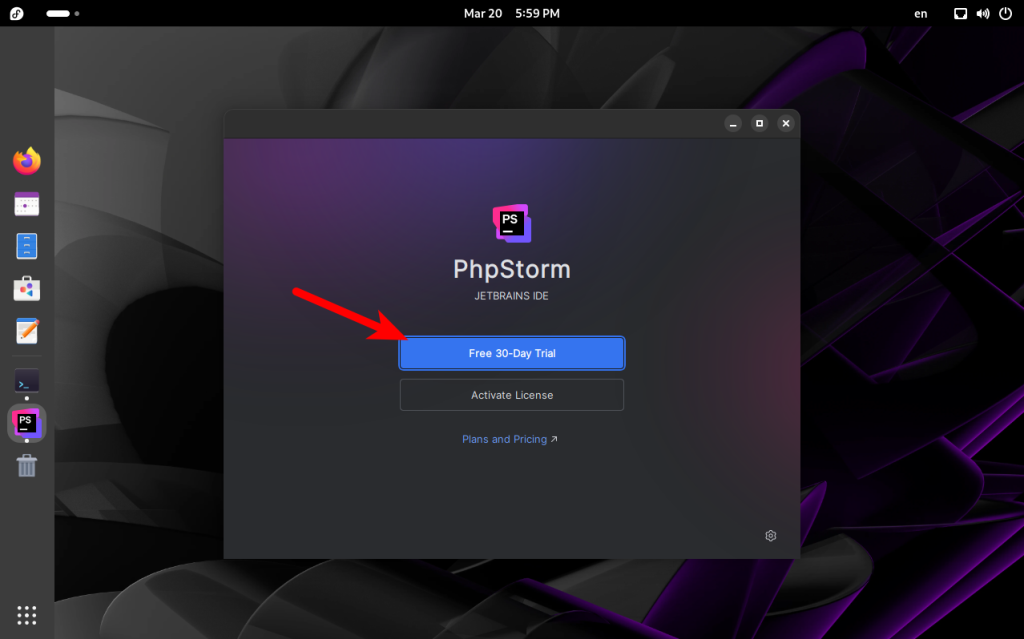
Task: Maximize the PhpStorm dialog window
Action: [x=760, y=123]
